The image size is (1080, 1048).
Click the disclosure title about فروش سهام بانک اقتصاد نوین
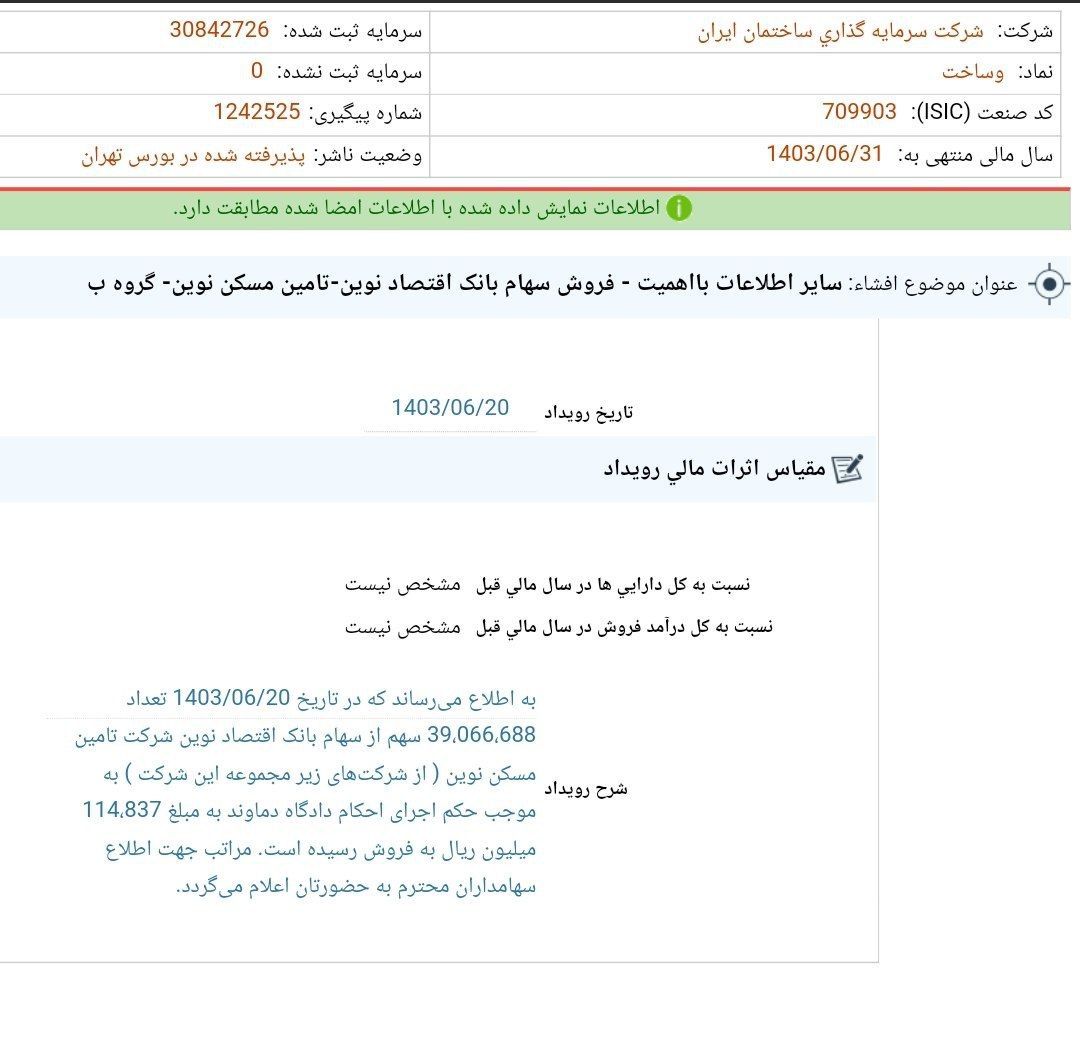point(465,283)
